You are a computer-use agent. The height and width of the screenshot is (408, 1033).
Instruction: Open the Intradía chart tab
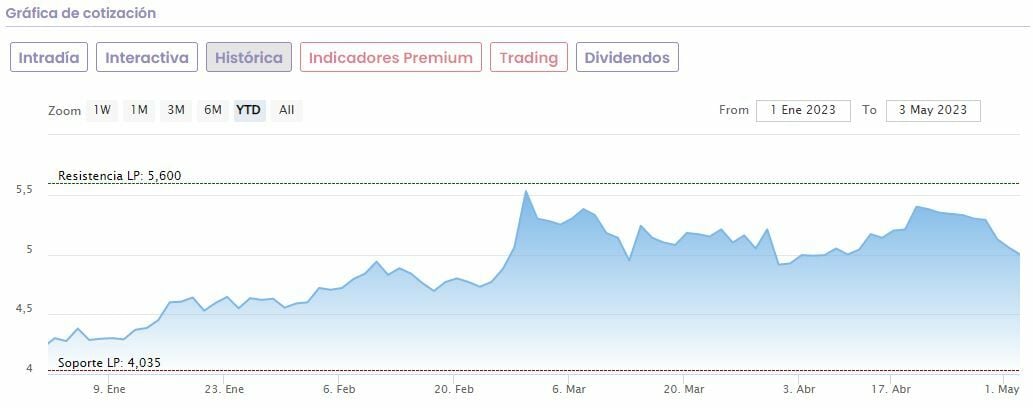(x=50, y=57)
